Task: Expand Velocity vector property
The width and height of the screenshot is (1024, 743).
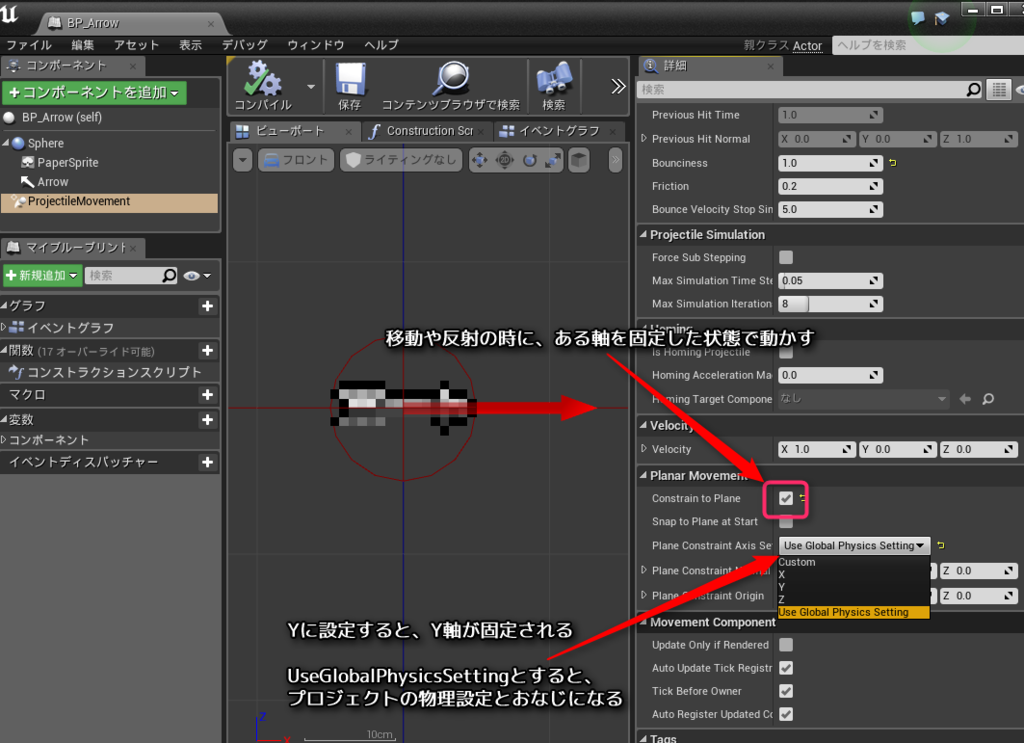Action: coord(643,449)
